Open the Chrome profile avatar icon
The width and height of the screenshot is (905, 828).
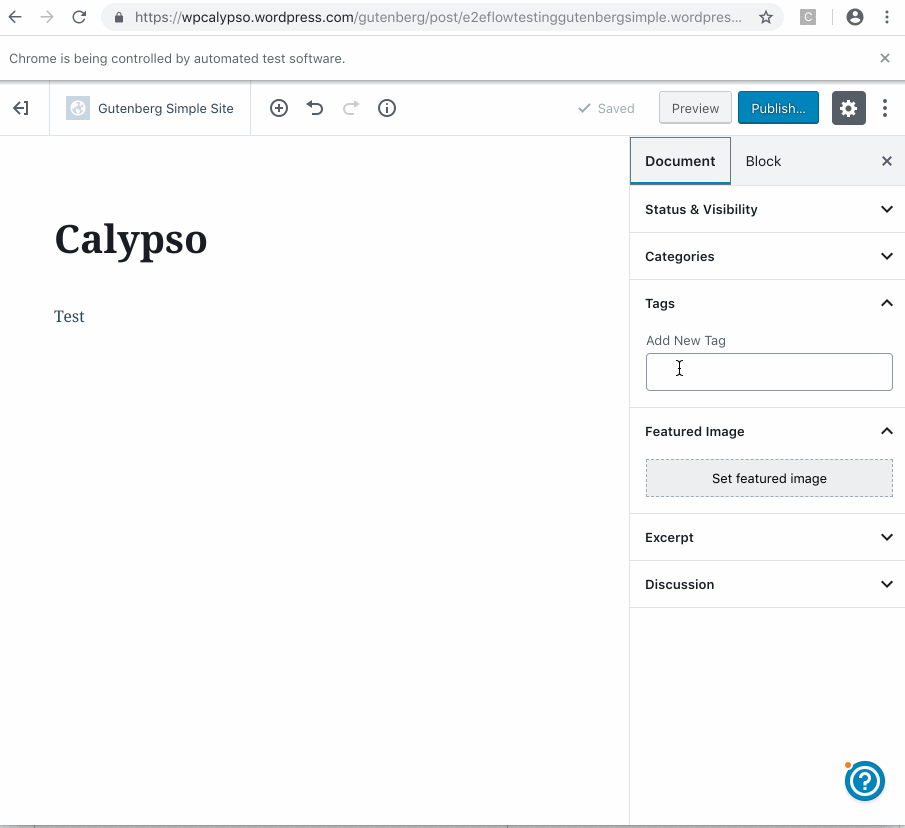point(855,17)
